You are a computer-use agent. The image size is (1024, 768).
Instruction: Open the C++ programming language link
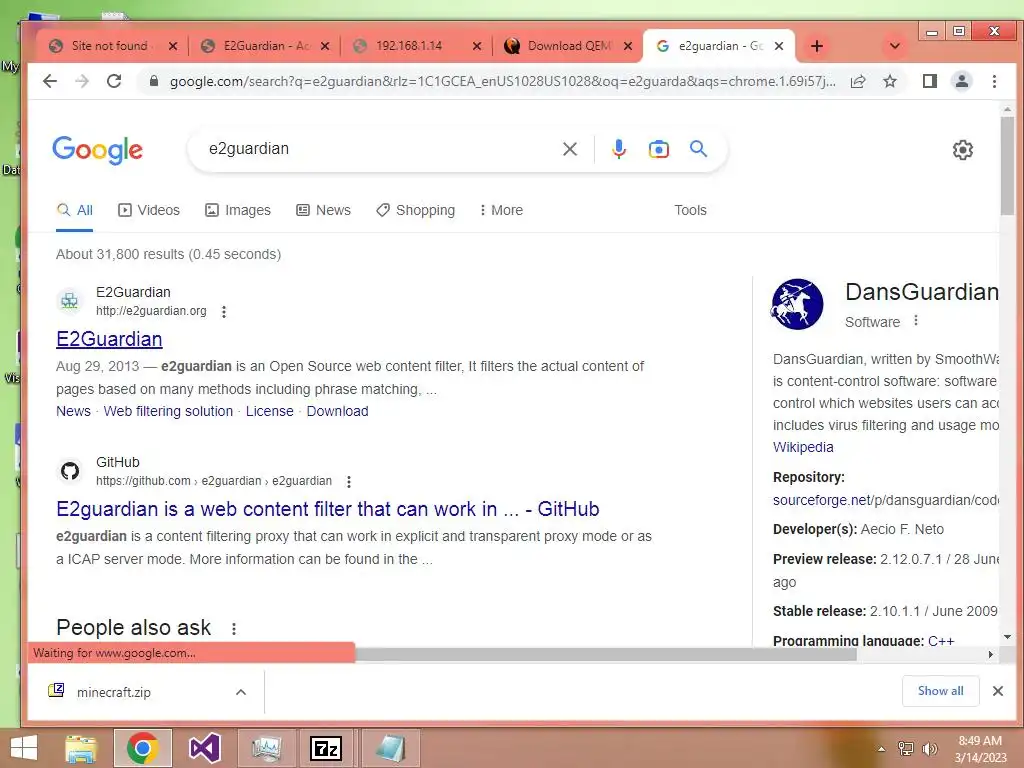coord(941,641)
